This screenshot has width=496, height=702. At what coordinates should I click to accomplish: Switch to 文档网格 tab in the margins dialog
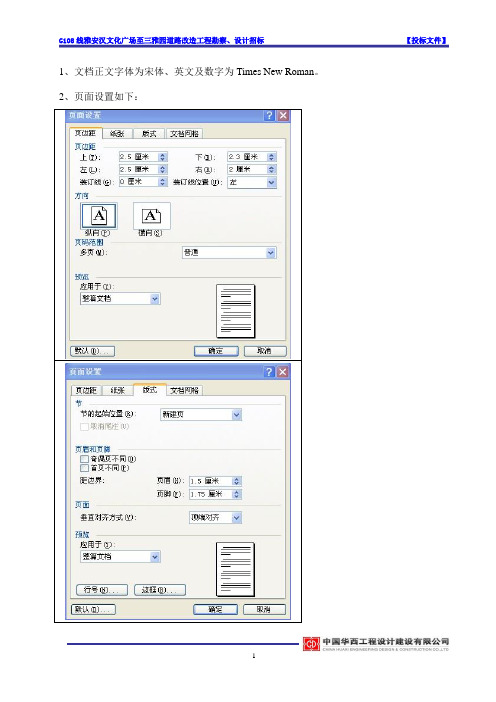[x=184, y=134]
